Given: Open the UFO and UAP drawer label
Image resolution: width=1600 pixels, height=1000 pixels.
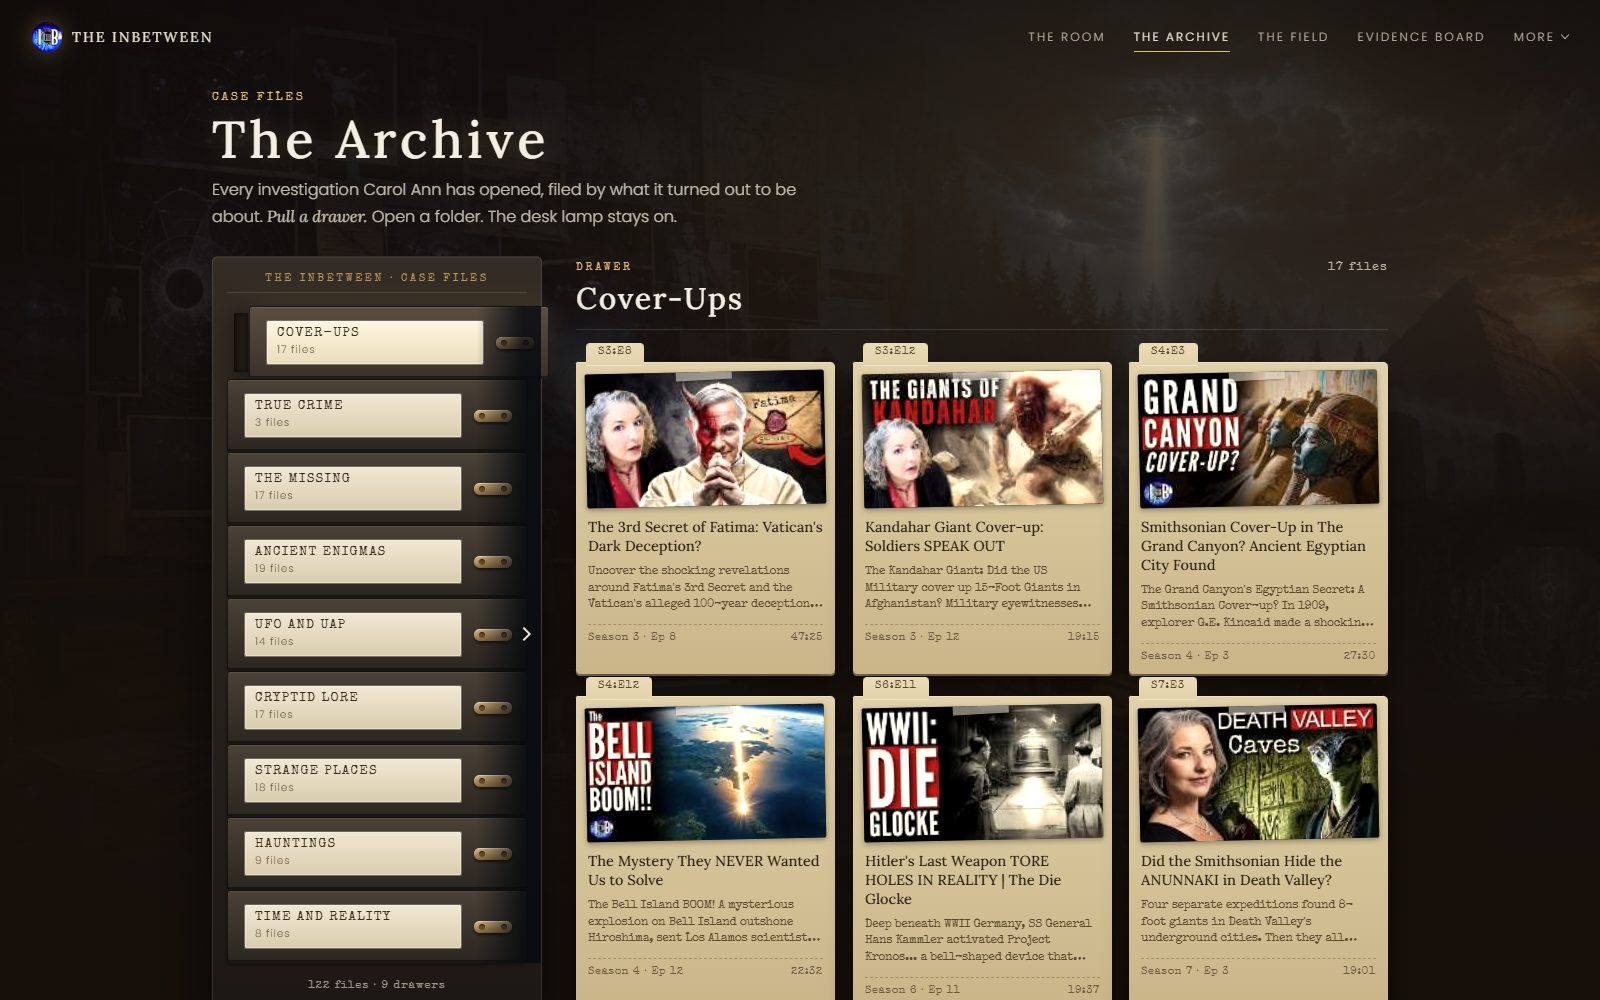Looking at the screenshot, I should 353,634.
